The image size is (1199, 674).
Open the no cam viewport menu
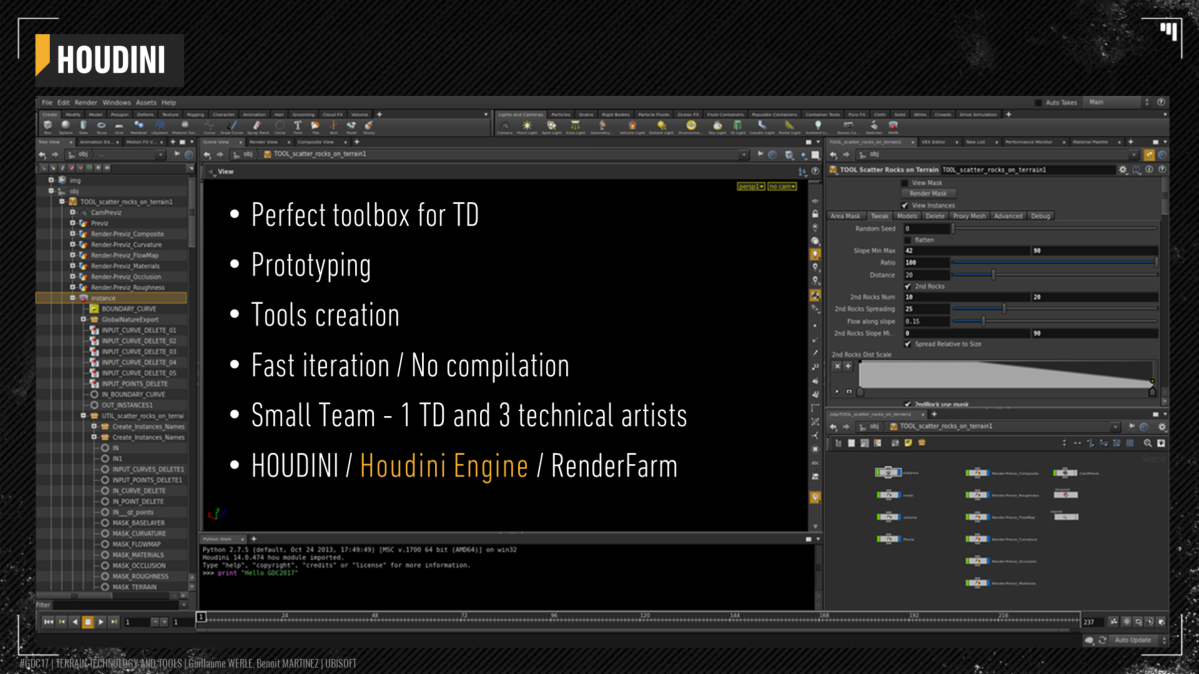click(x=782, y=186)
